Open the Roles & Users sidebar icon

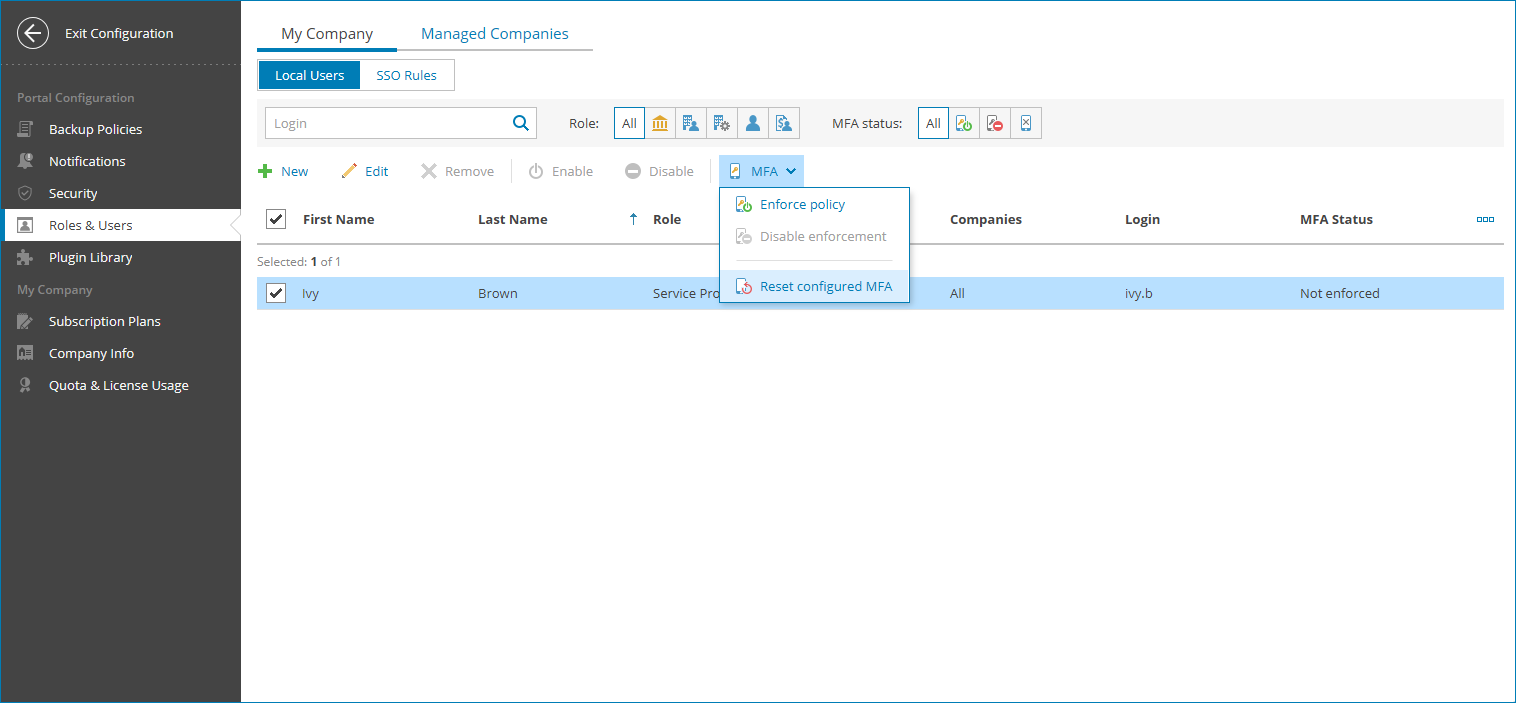[24, 224]
